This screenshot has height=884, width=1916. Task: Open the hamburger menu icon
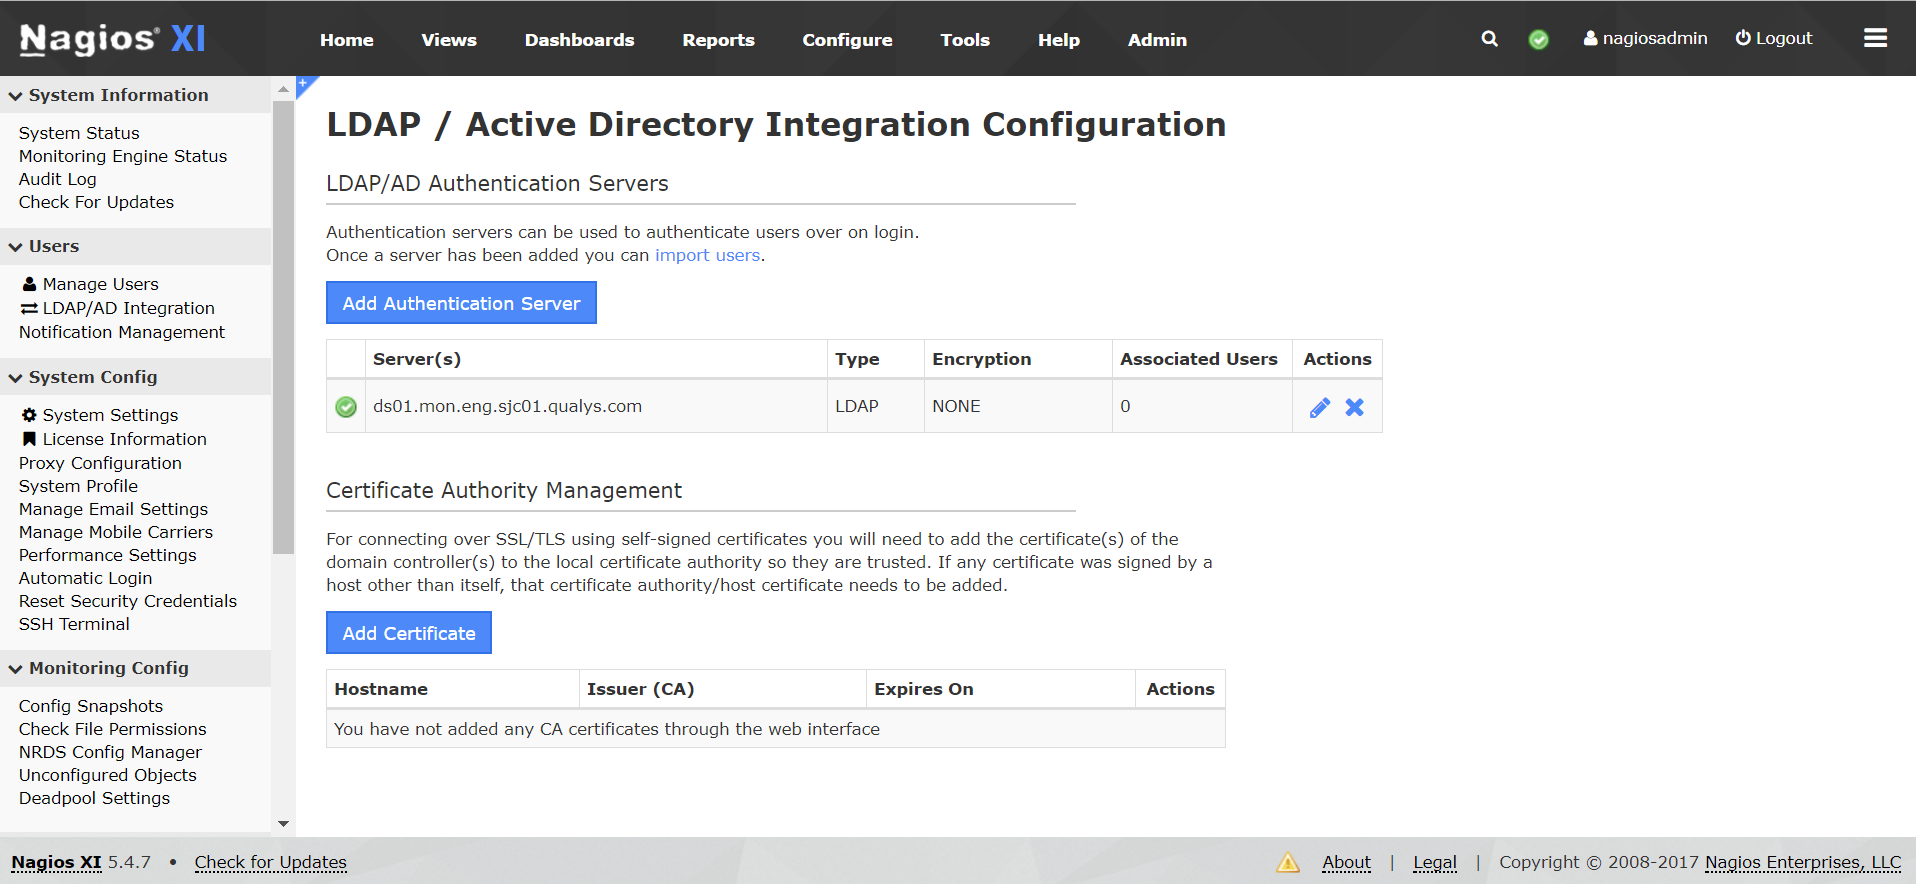[x=1875, y=38]
